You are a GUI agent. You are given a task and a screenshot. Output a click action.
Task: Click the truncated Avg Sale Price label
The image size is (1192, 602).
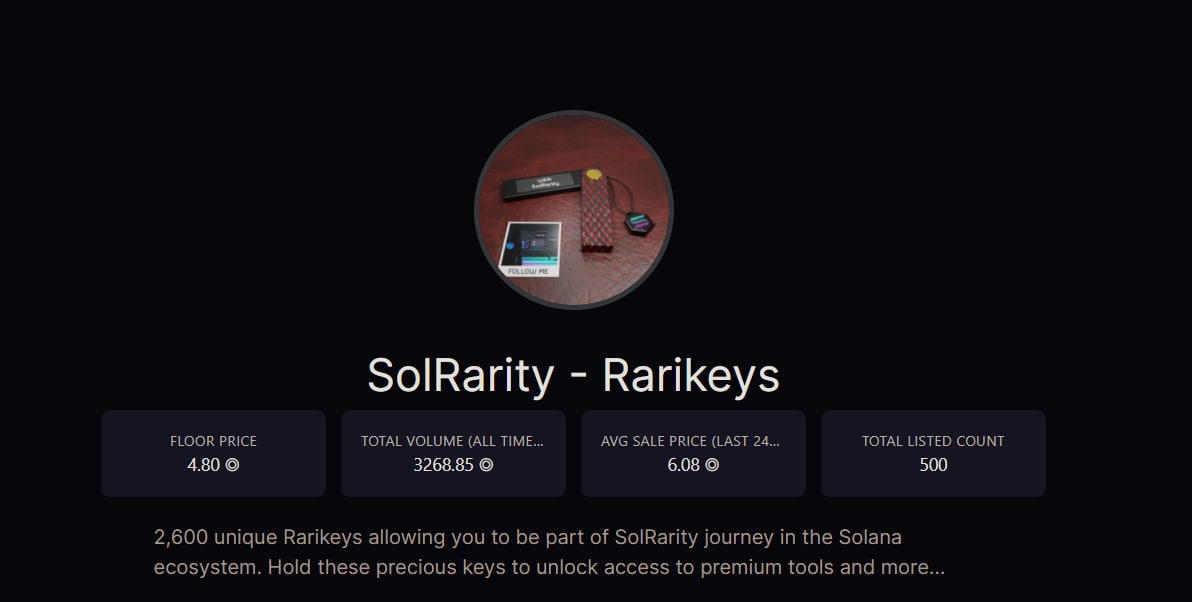692,441
